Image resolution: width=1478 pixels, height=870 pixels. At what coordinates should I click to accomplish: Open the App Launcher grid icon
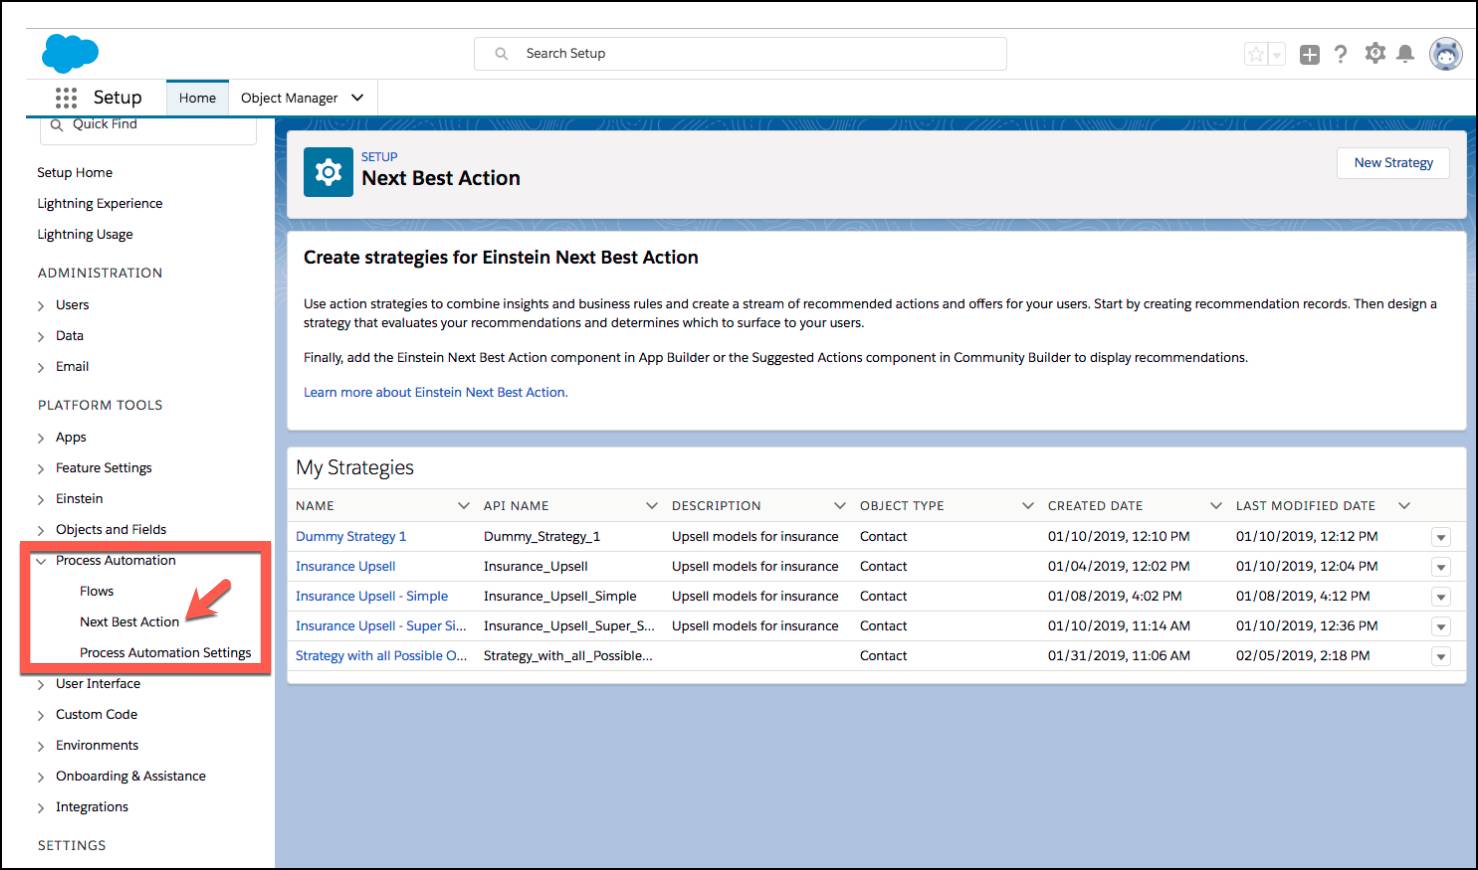tap(66, 97)
